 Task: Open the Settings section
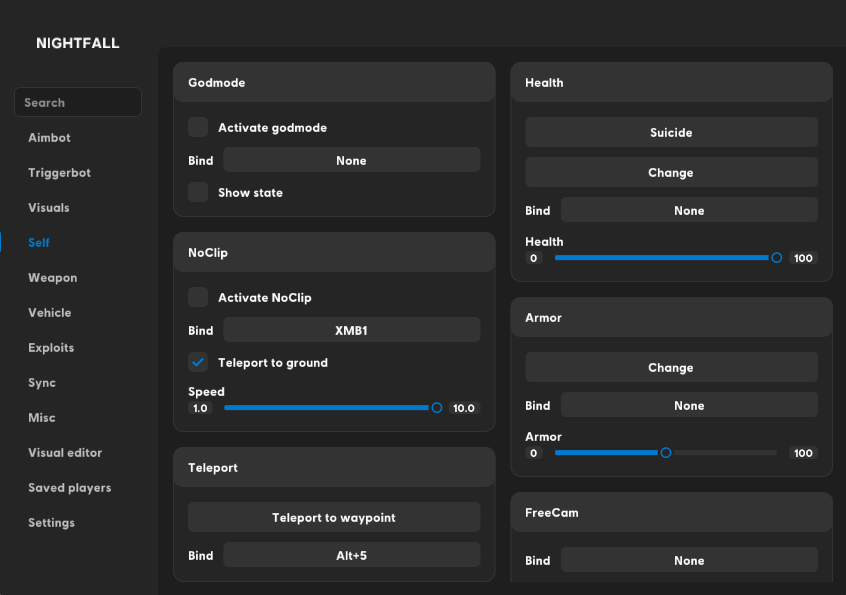[51, 523]
